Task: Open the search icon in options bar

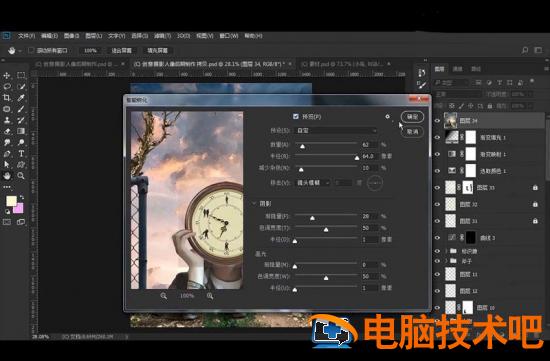Action: 525,51
